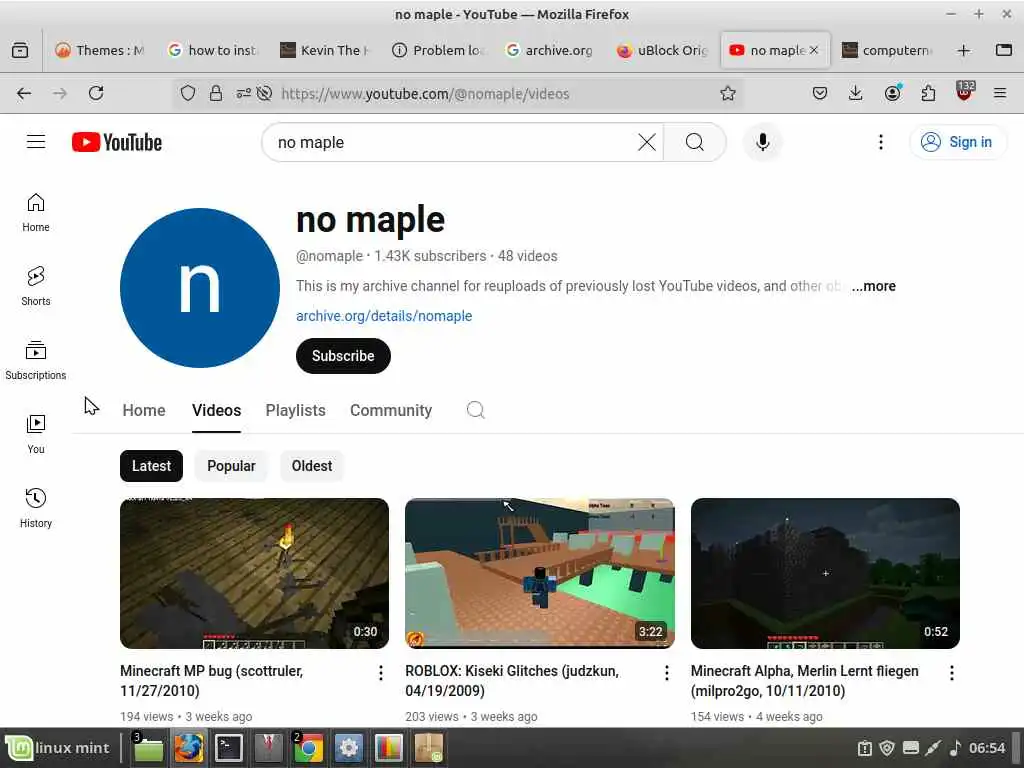Image resolution: width=1024 pixels, height=768 pixels.
Task: Open Shorts in the sidebar
Action: pyautogui.click(x=36, y=287)
